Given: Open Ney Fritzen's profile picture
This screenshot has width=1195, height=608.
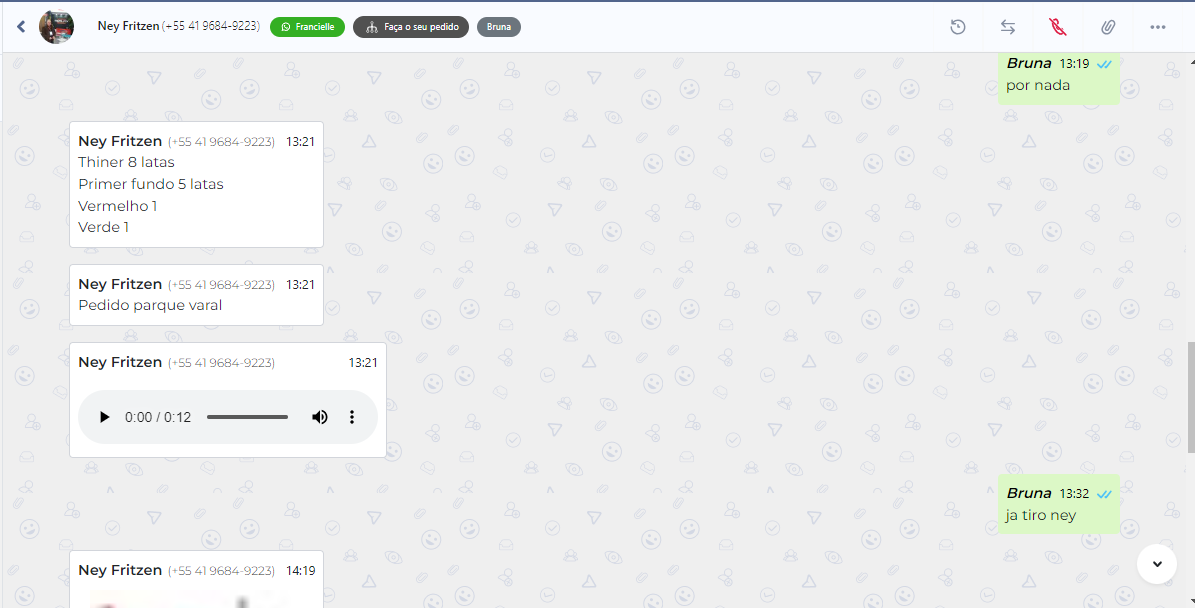Looking at the screenshot, I should click(56, 27).
